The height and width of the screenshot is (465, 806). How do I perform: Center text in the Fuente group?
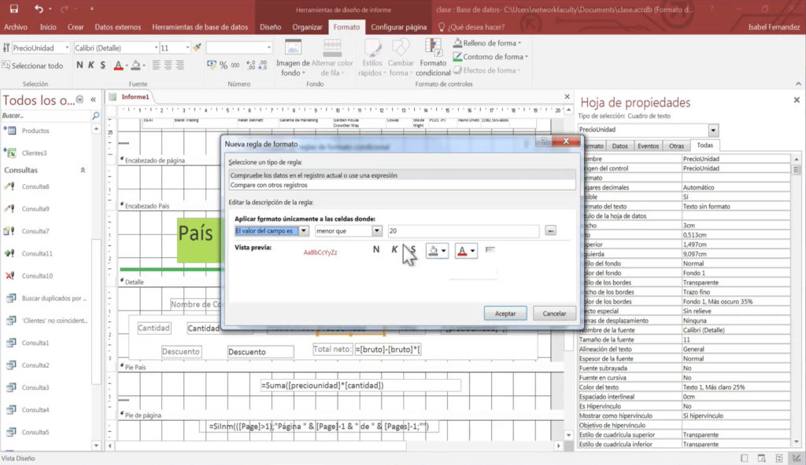(168, 65)
